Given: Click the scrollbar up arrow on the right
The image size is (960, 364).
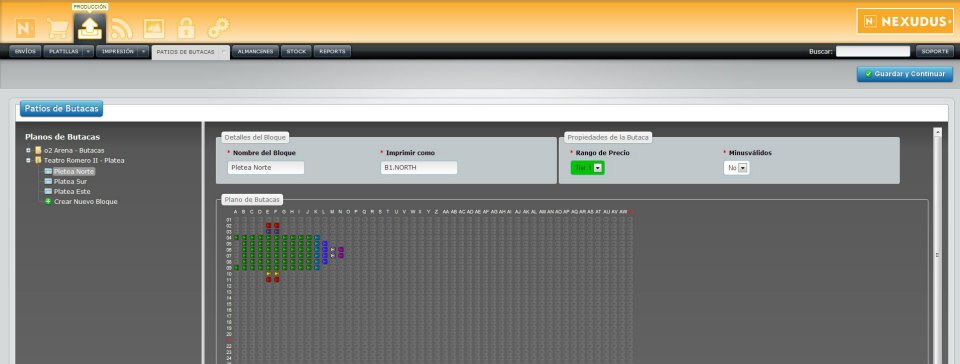Looking at the screenshot, I should click(x=937, y=132).
